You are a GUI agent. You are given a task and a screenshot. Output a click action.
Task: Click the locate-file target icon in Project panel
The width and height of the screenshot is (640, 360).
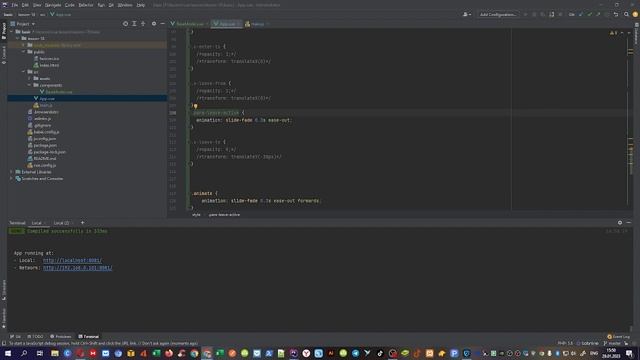(125, 24)
